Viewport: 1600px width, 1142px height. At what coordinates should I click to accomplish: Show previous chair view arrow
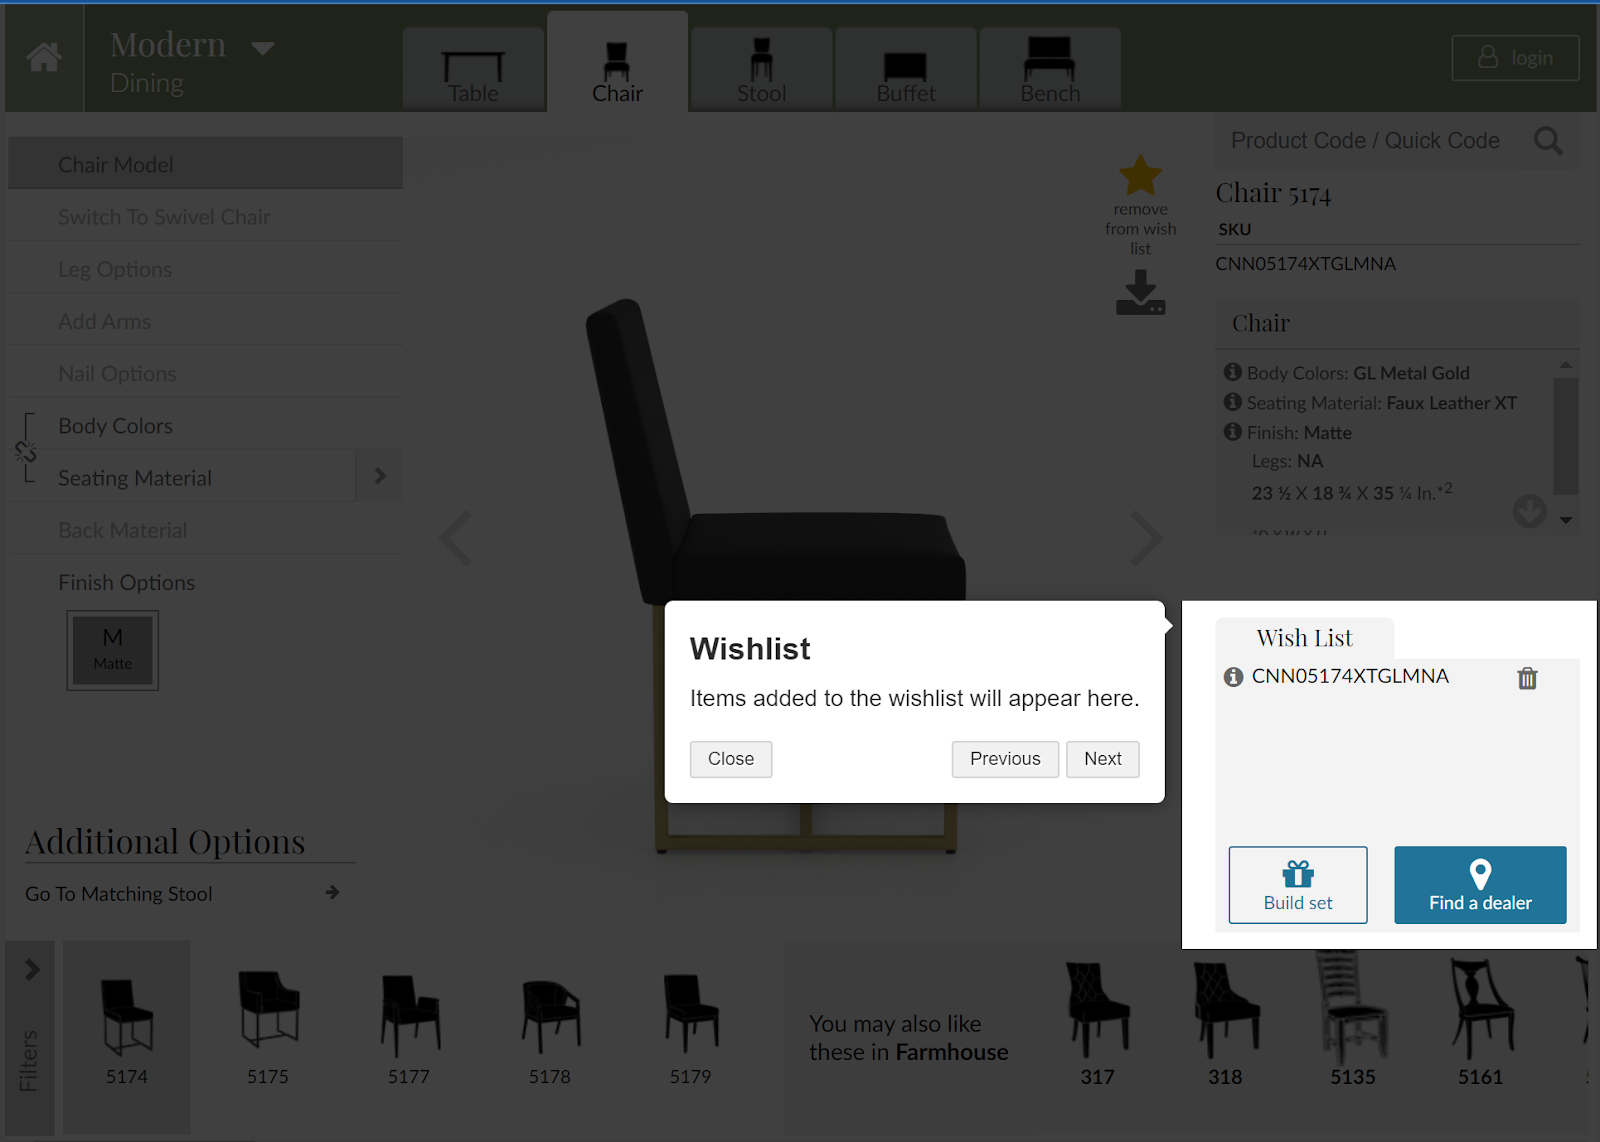tap(456, 538)
